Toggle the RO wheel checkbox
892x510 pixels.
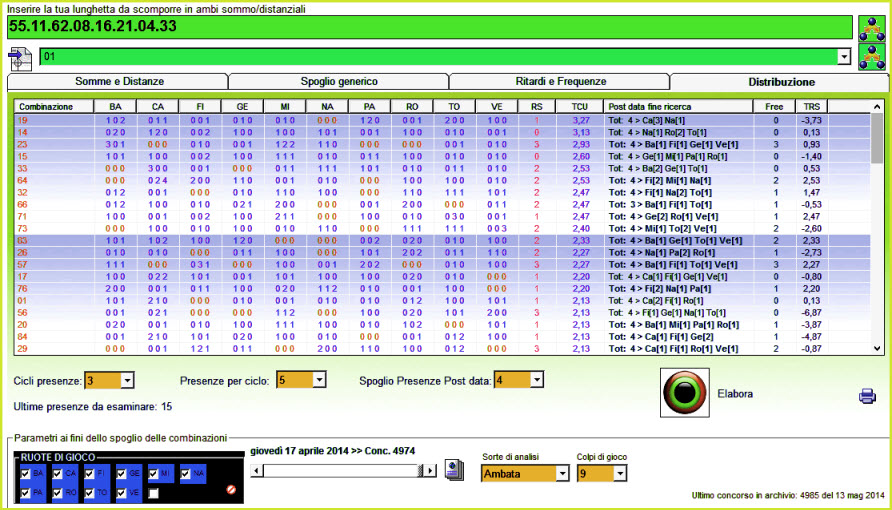[57, 493]
